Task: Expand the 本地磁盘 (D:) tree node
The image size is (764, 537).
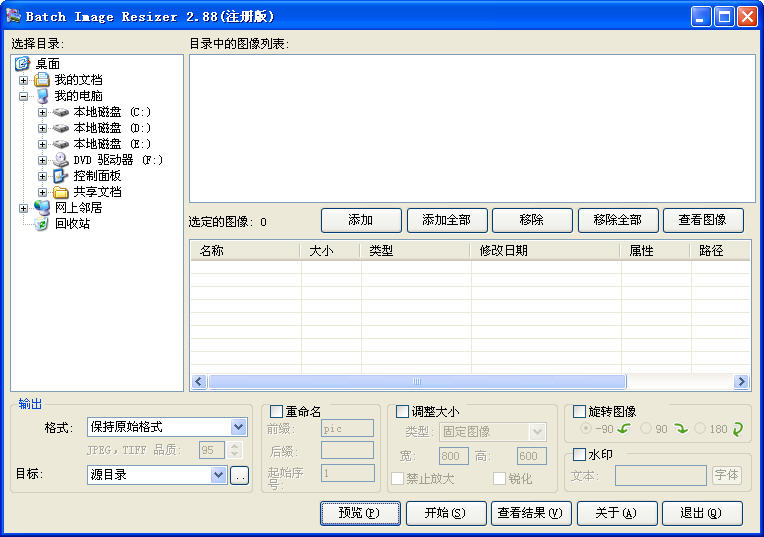Action: pos(43,128)
